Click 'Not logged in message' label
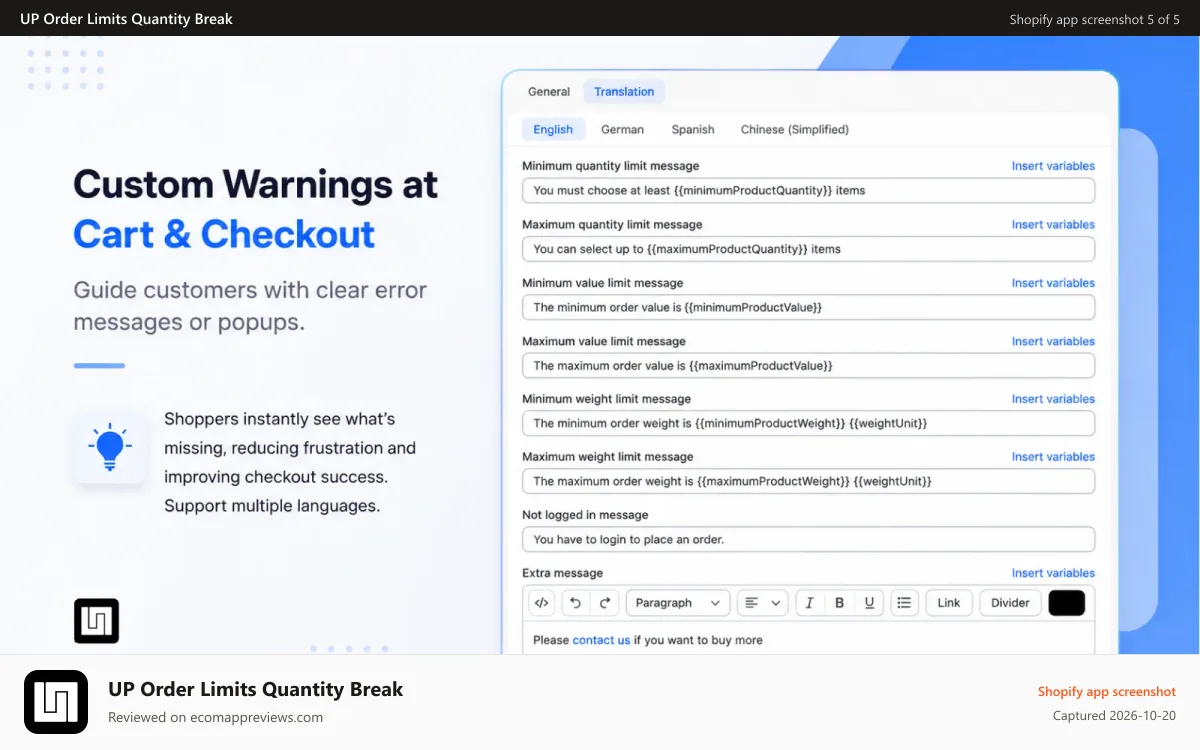 click(585, 515)
